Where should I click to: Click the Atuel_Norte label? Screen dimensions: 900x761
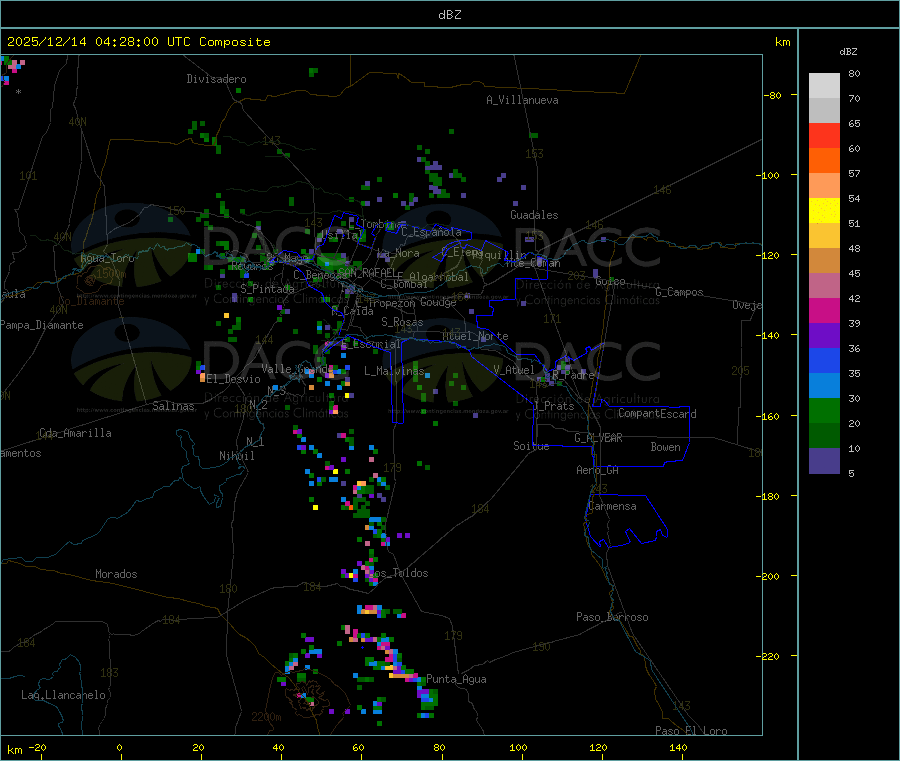click(475, 336)
